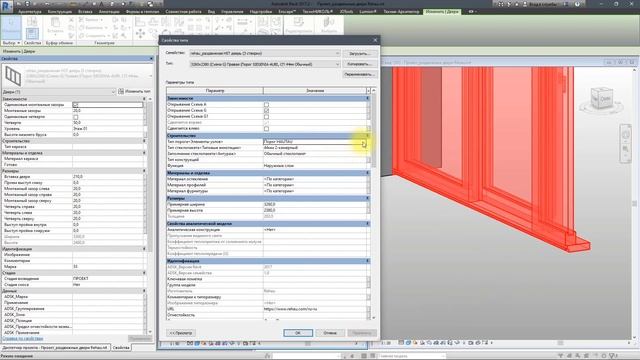Image resolution: width=640 pixels, height=360 pixels.
Task: Click the Help question mark icon
Action: (577, 4)
